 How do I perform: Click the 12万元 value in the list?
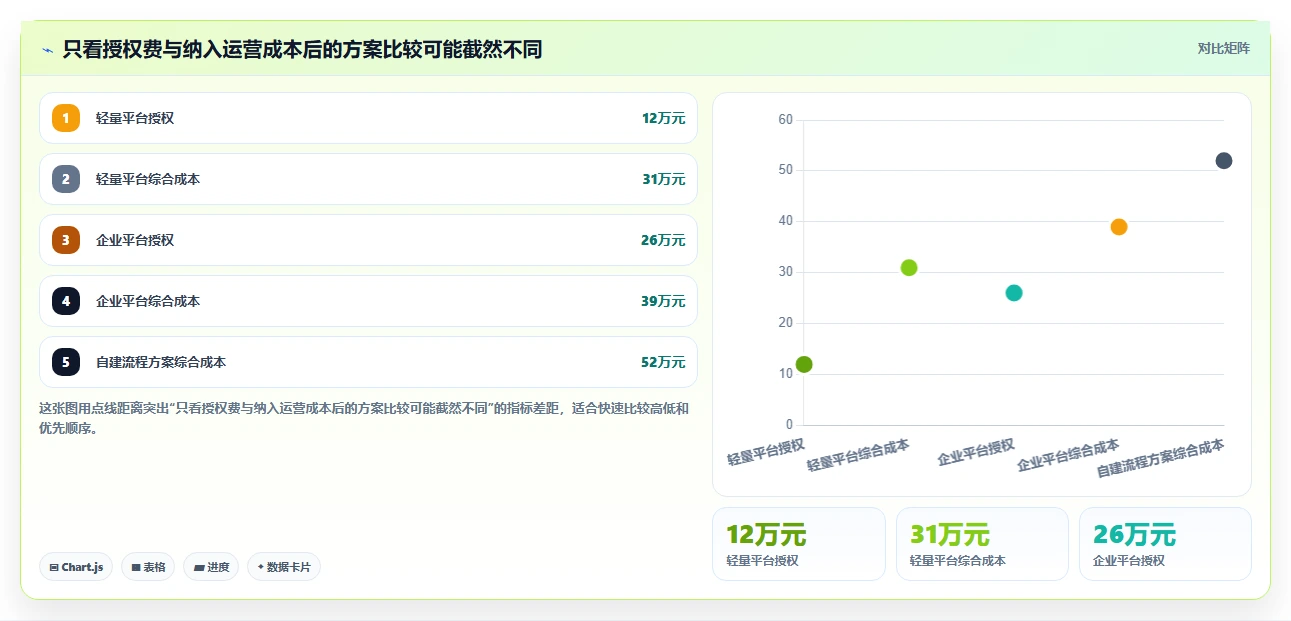[663, 118]
